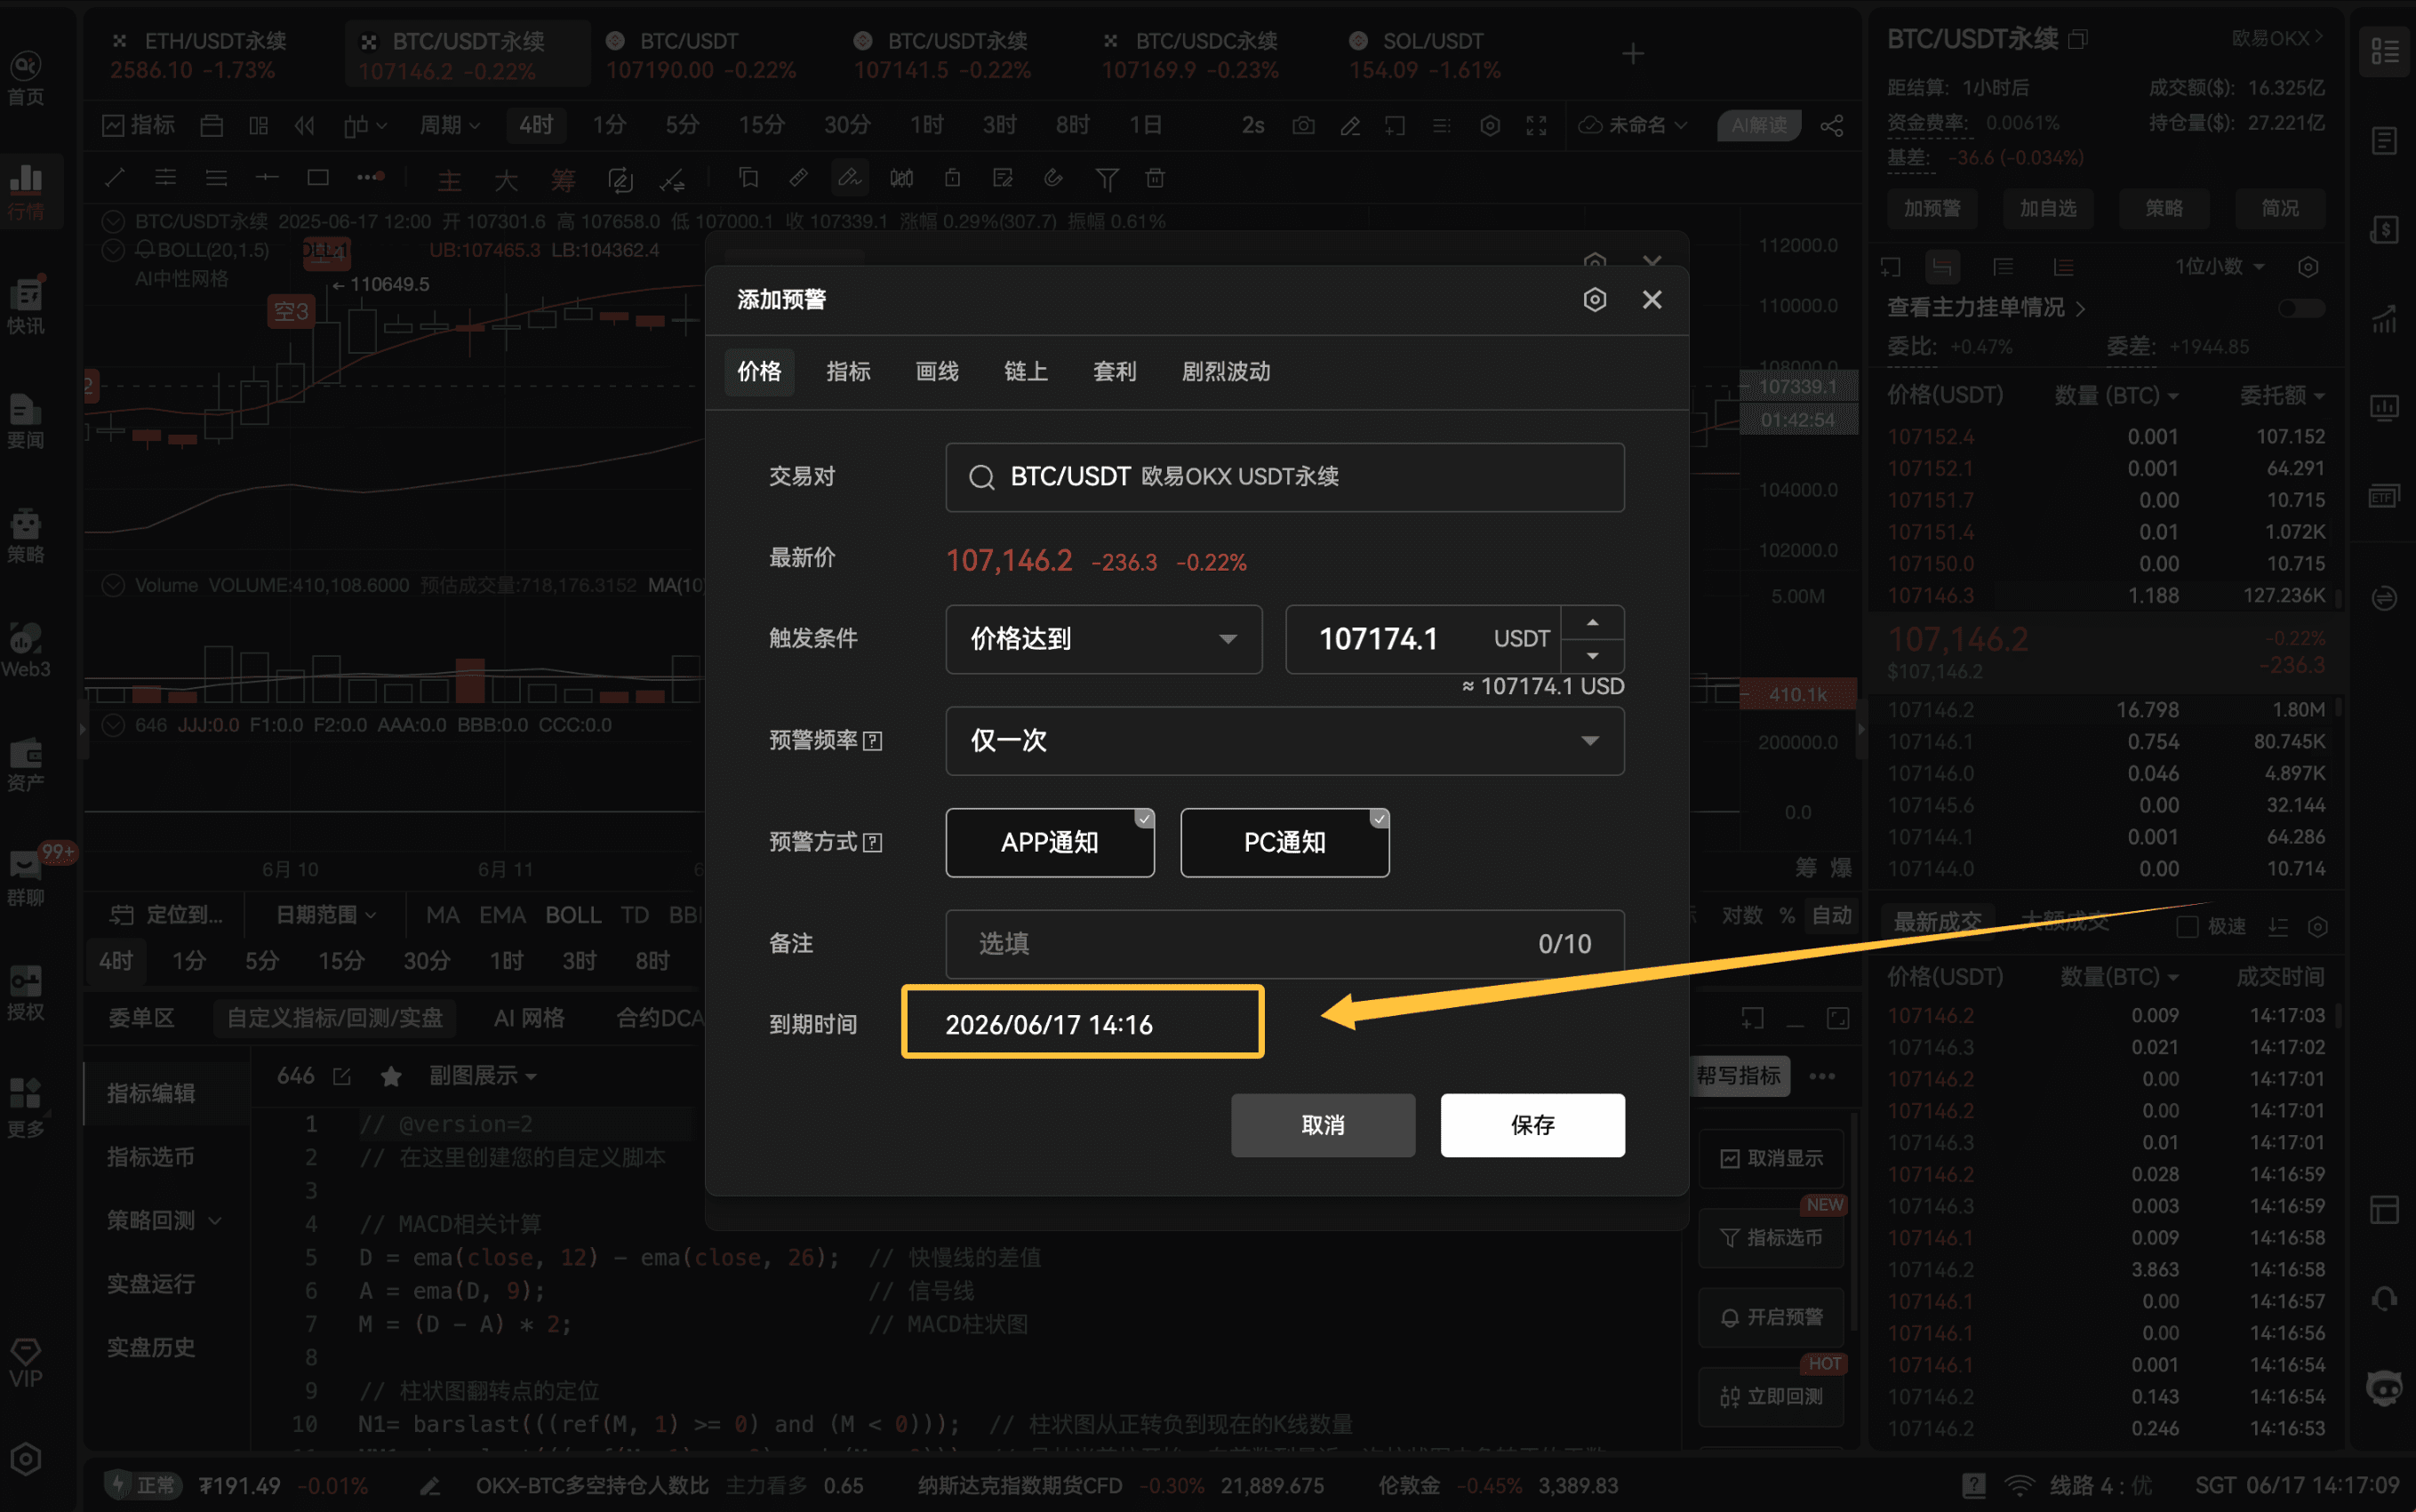Click the AI解读 button
This screenshot has width=2416, height=1512.
coord(1759,125)
